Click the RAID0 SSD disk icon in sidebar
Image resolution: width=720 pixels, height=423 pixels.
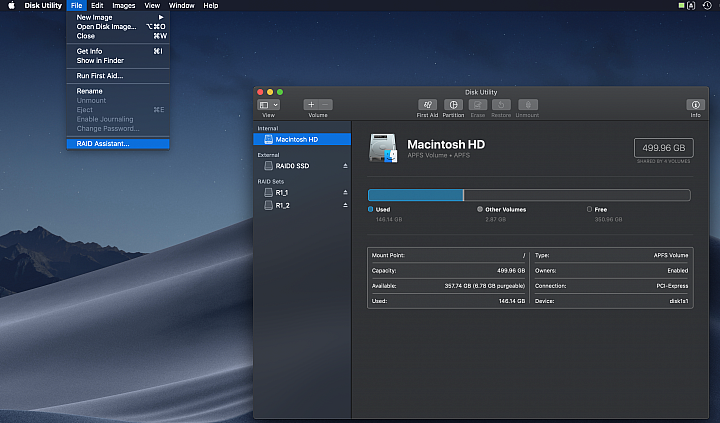pos(268,166)
